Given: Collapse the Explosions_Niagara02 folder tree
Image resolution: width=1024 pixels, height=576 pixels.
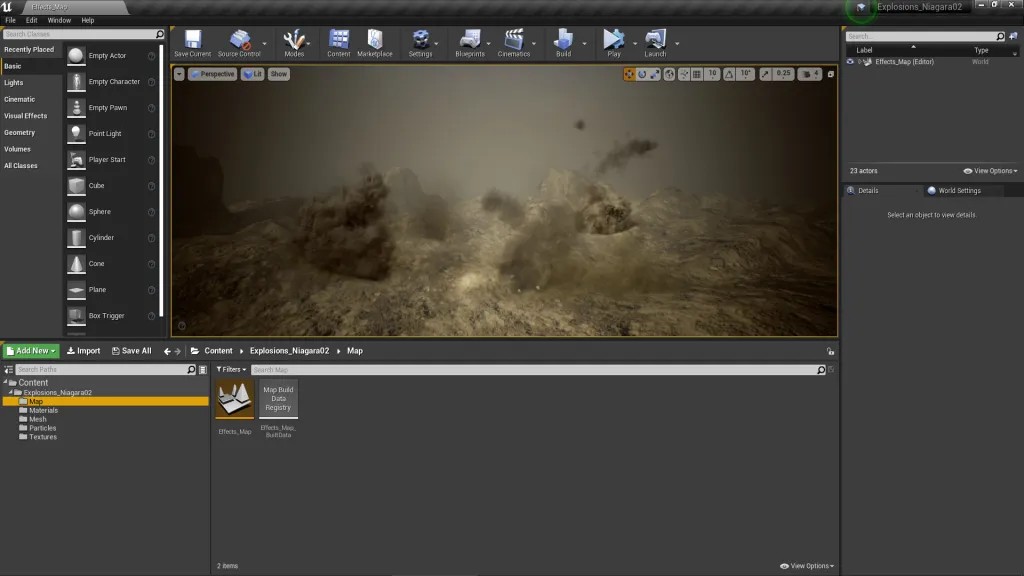Looking at the screenshot, I should tap(11, 393).
